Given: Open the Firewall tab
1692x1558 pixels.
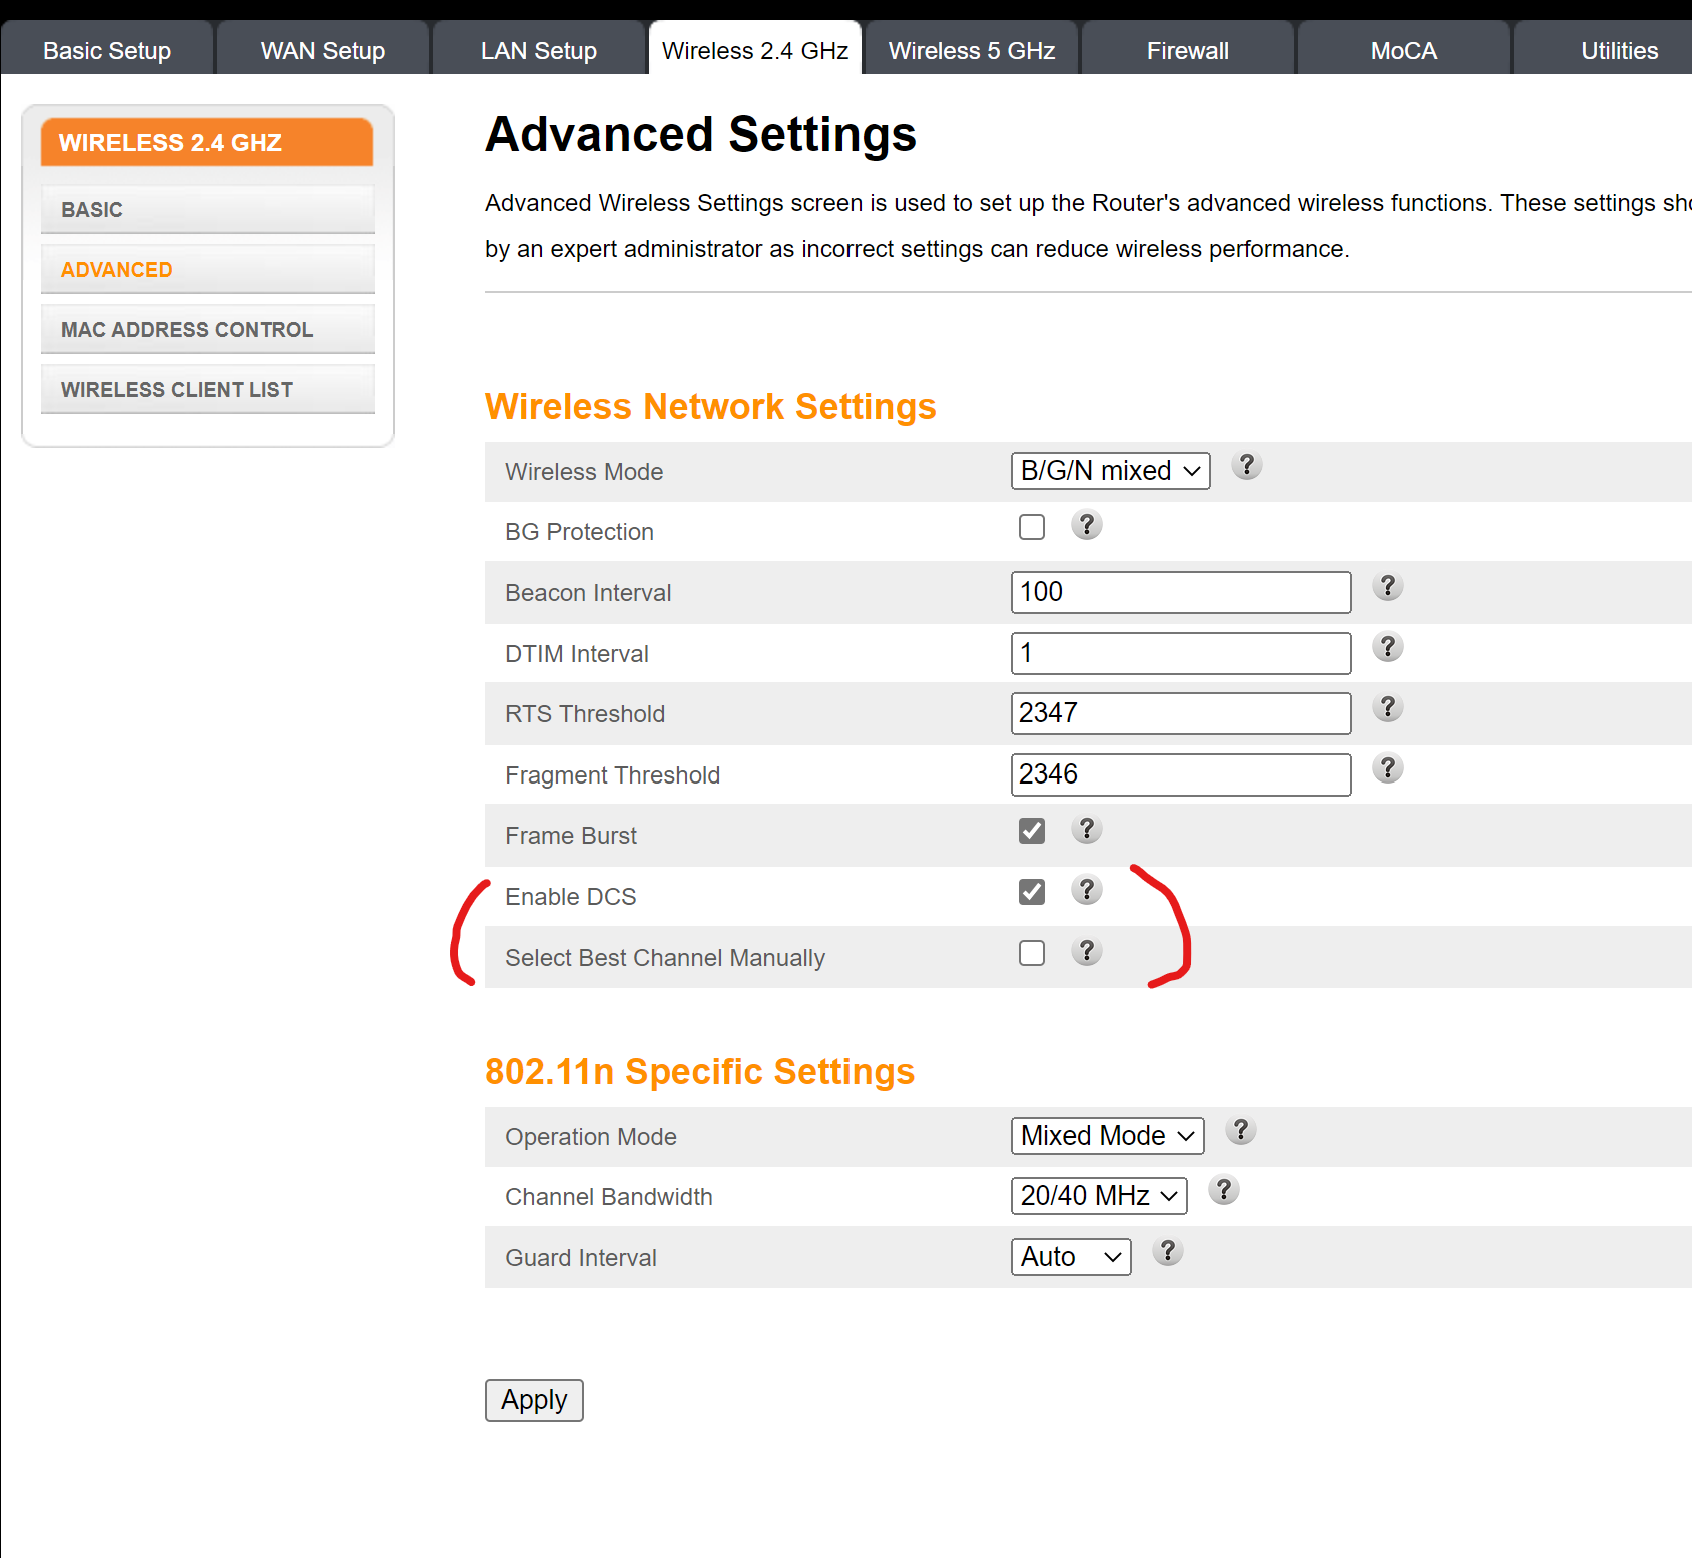Looking at the screenshot, I should (x=1188, y=50).
